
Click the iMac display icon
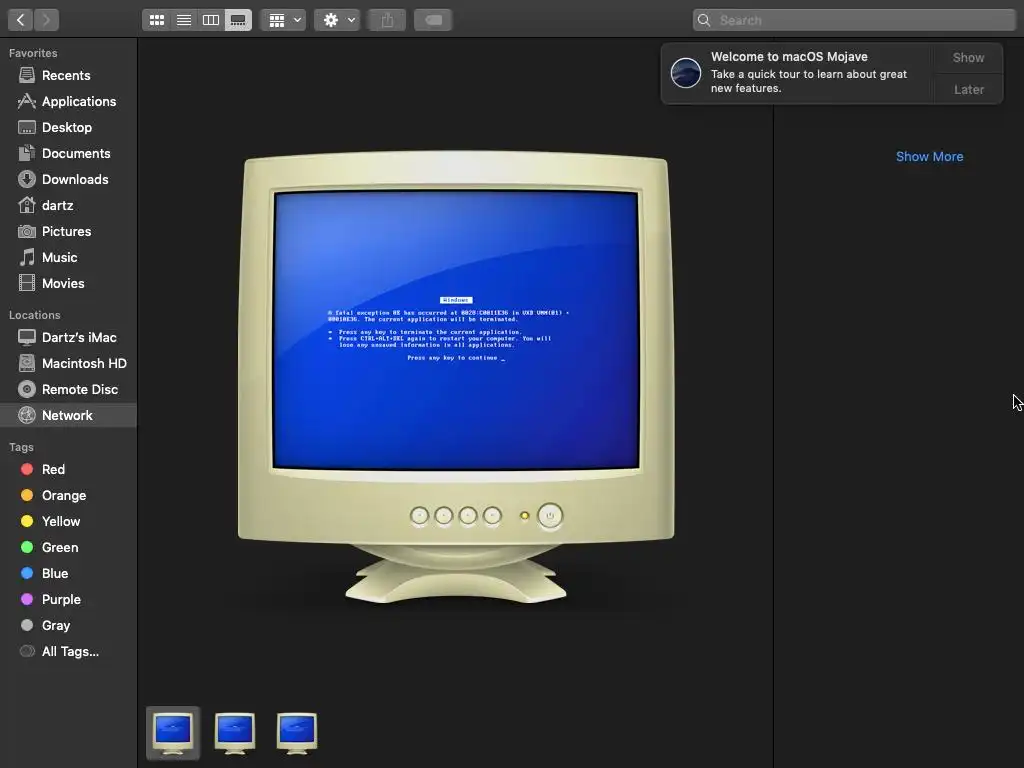(27, 337)
